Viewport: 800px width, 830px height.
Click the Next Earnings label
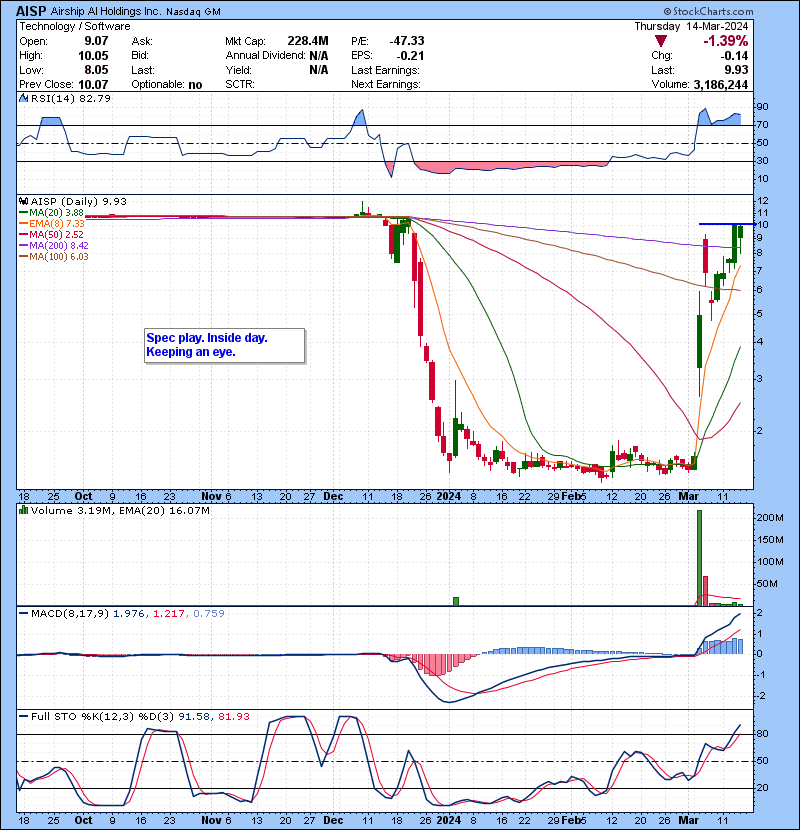(x=385, y=85)
